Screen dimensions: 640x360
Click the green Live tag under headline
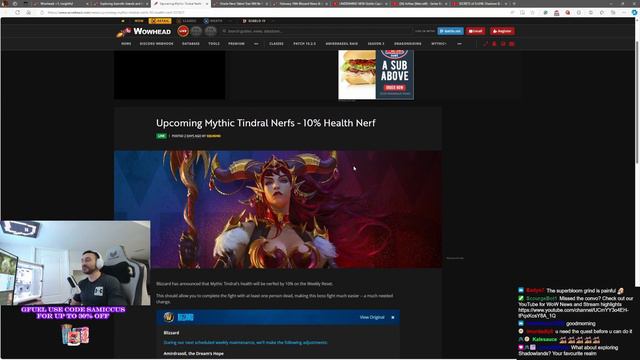coord(161,136)
